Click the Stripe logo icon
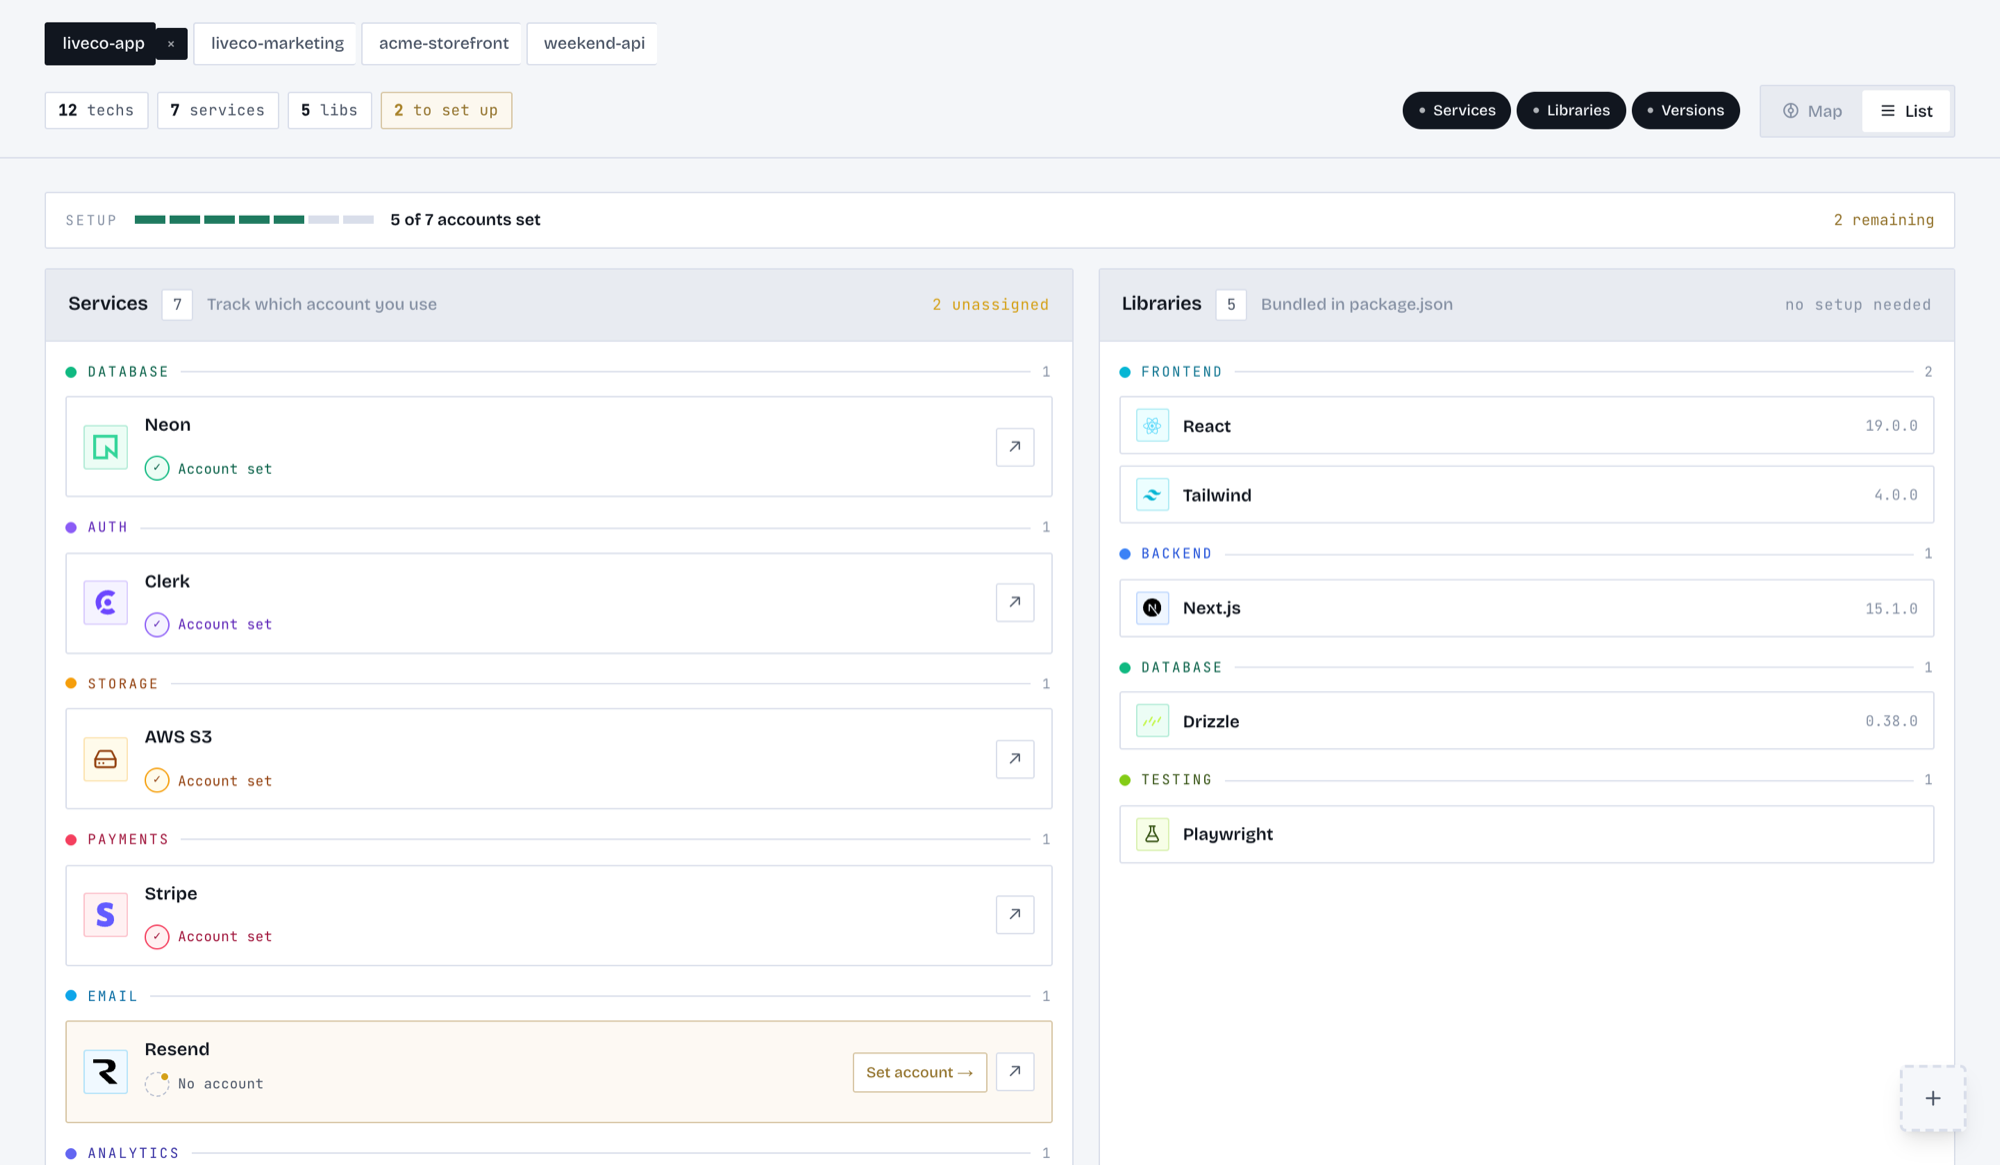2000x1165 pixels. 105,914
